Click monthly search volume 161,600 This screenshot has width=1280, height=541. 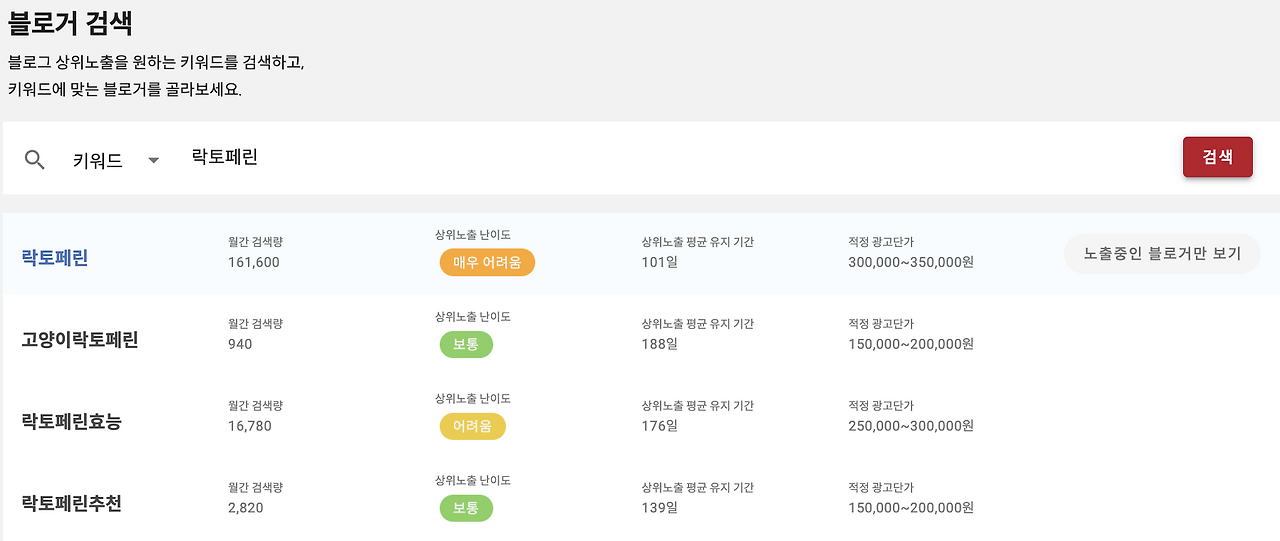pyautogui.click(x=254, y=262)
